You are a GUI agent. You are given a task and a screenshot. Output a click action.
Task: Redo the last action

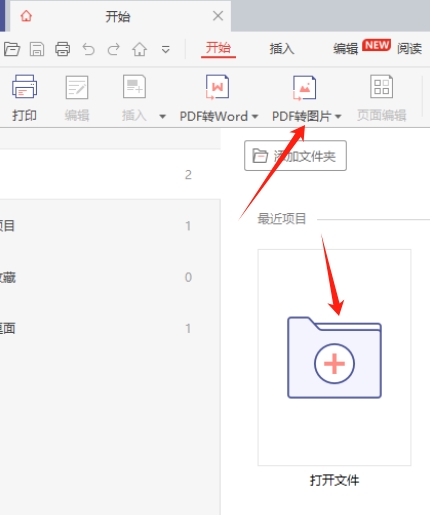[114, 49]
